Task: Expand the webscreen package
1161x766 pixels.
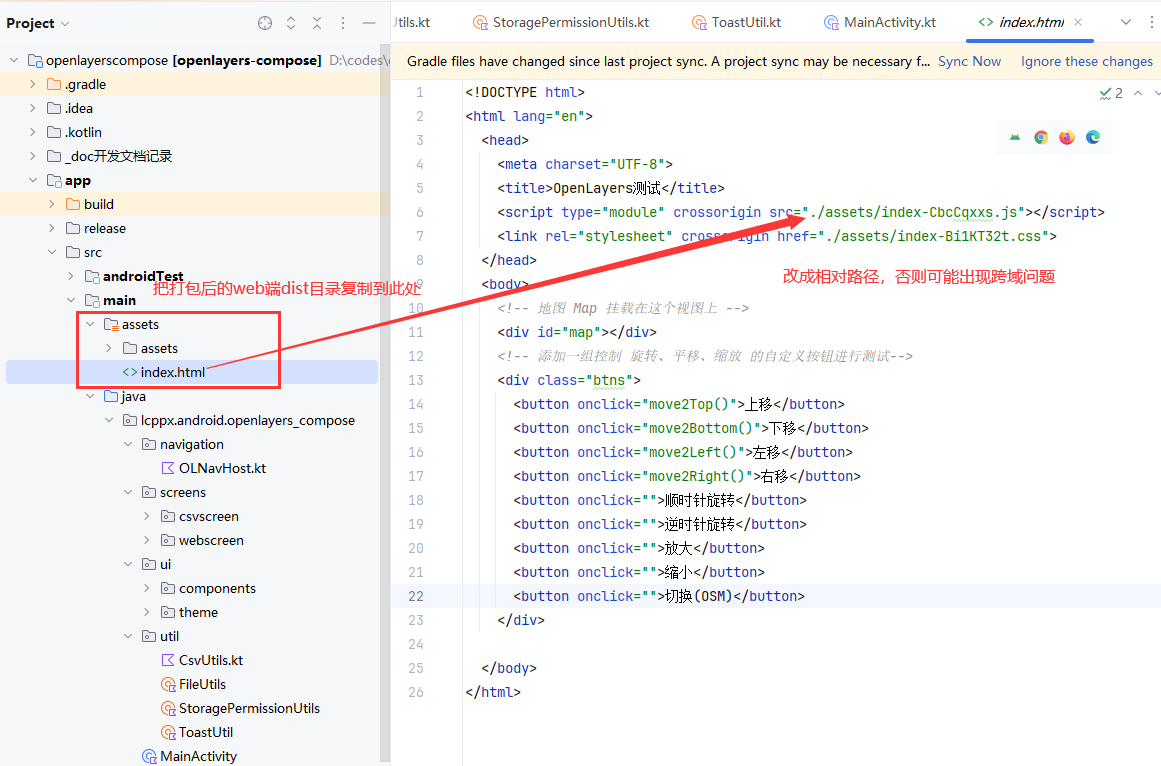Action: tap(147, 540)
